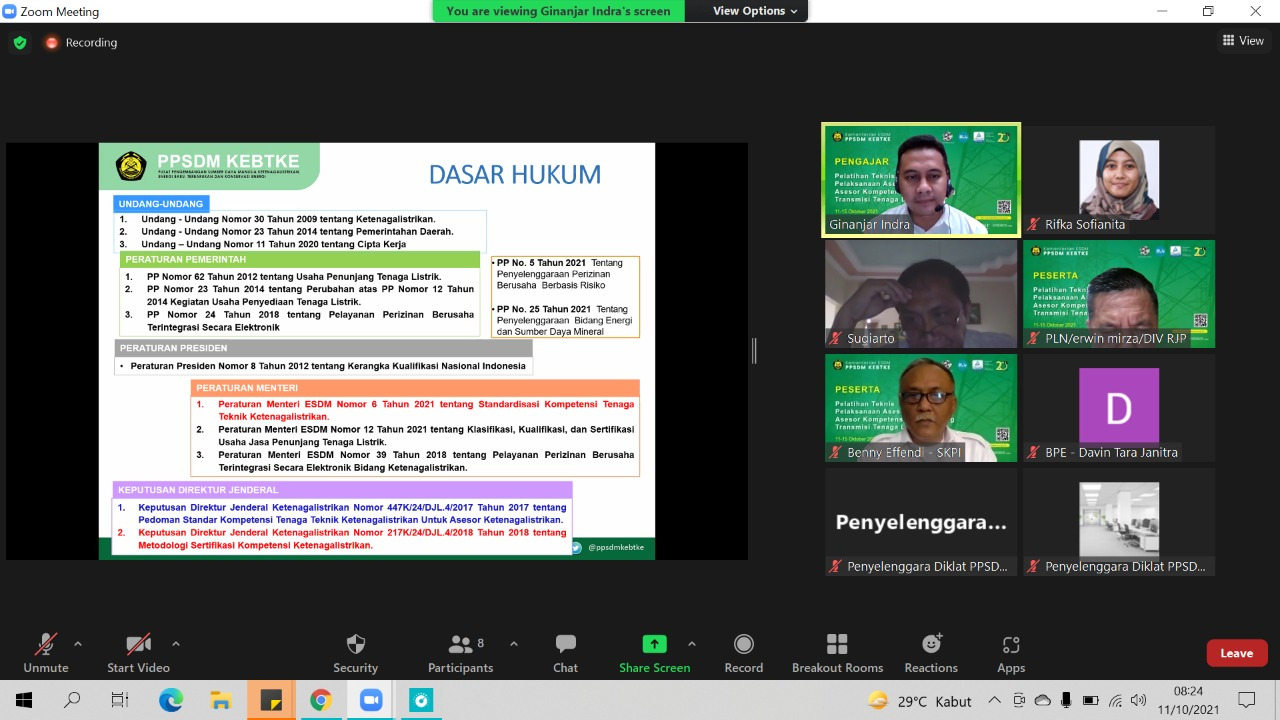Image resolution: width=1280 pixels, height=720 pixels.
Task: Expand audio options arrow beside Unmute
Action: [x=78, y=644]
